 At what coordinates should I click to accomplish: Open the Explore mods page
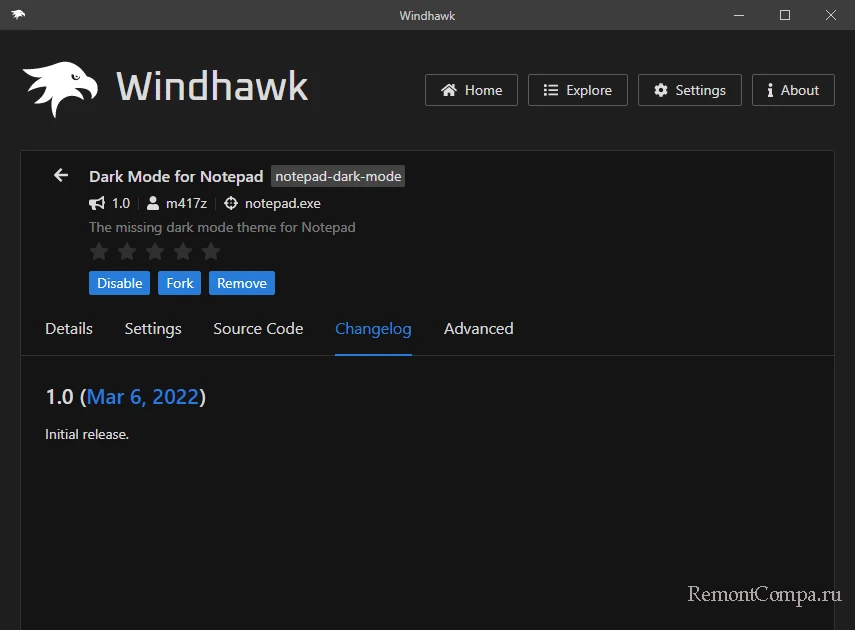click(x=577, y=90)
